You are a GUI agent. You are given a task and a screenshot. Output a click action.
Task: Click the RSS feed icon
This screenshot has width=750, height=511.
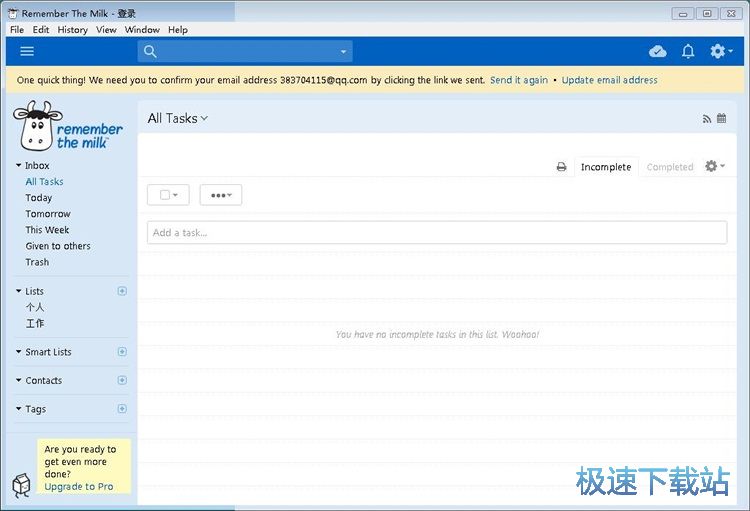(706, 119)
